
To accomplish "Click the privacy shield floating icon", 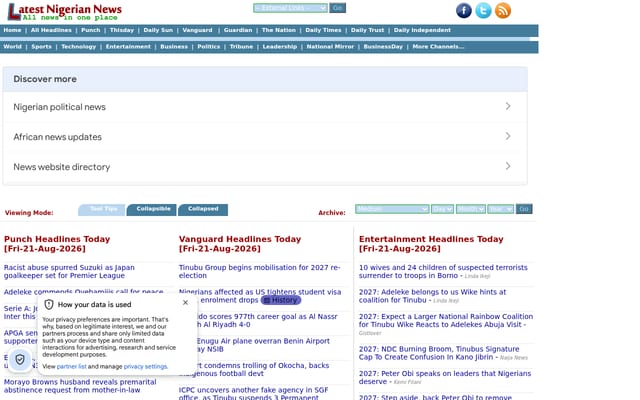I will pyautogui.click(x=20, y=360).
